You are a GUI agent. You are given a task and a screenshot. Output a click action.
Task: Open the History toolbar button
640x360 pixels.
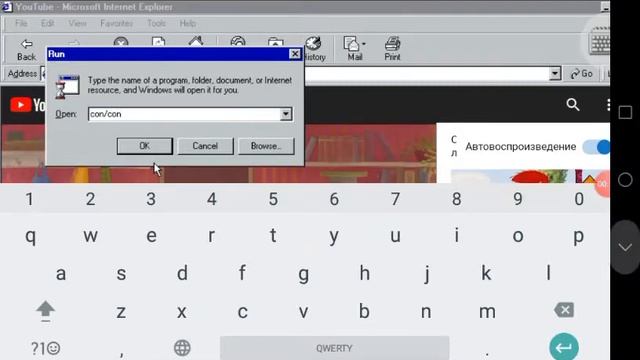coord(314,49)
